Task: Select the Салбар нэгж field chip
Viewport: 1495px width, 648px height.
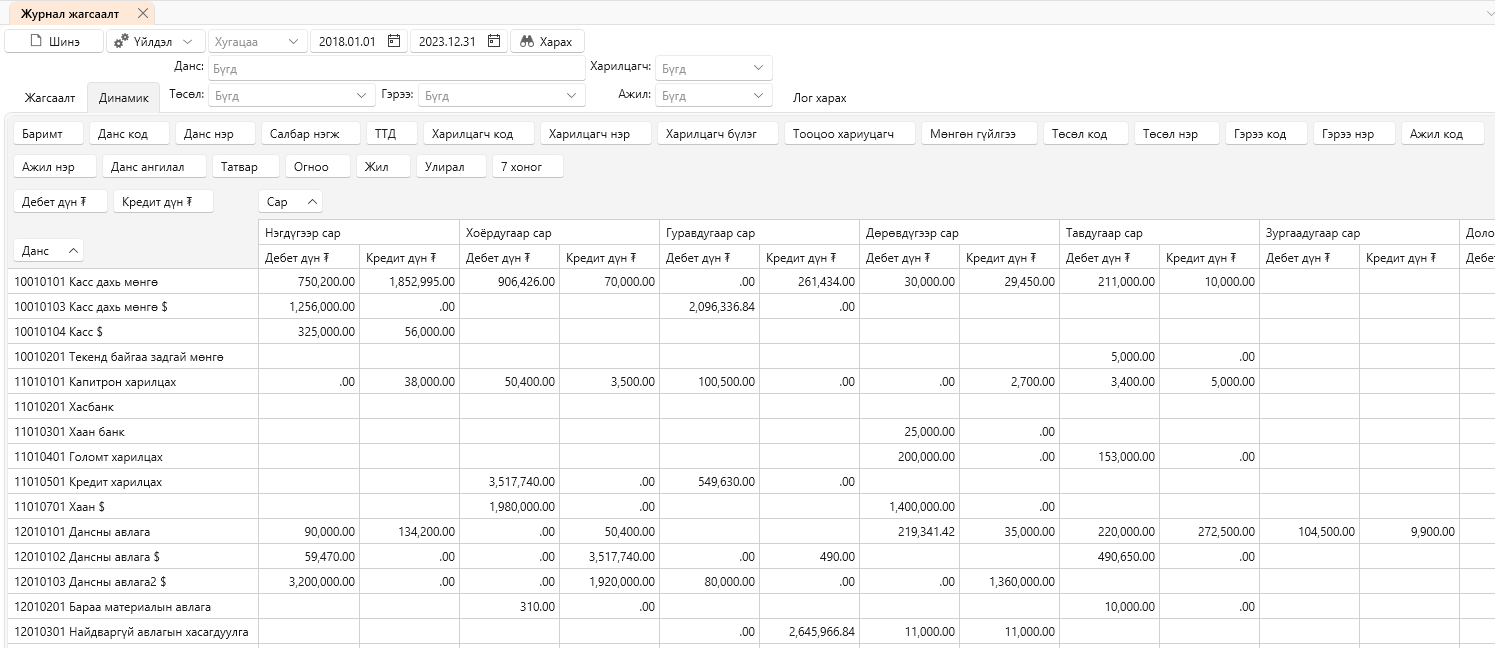Action: click(x=311, y=134)
